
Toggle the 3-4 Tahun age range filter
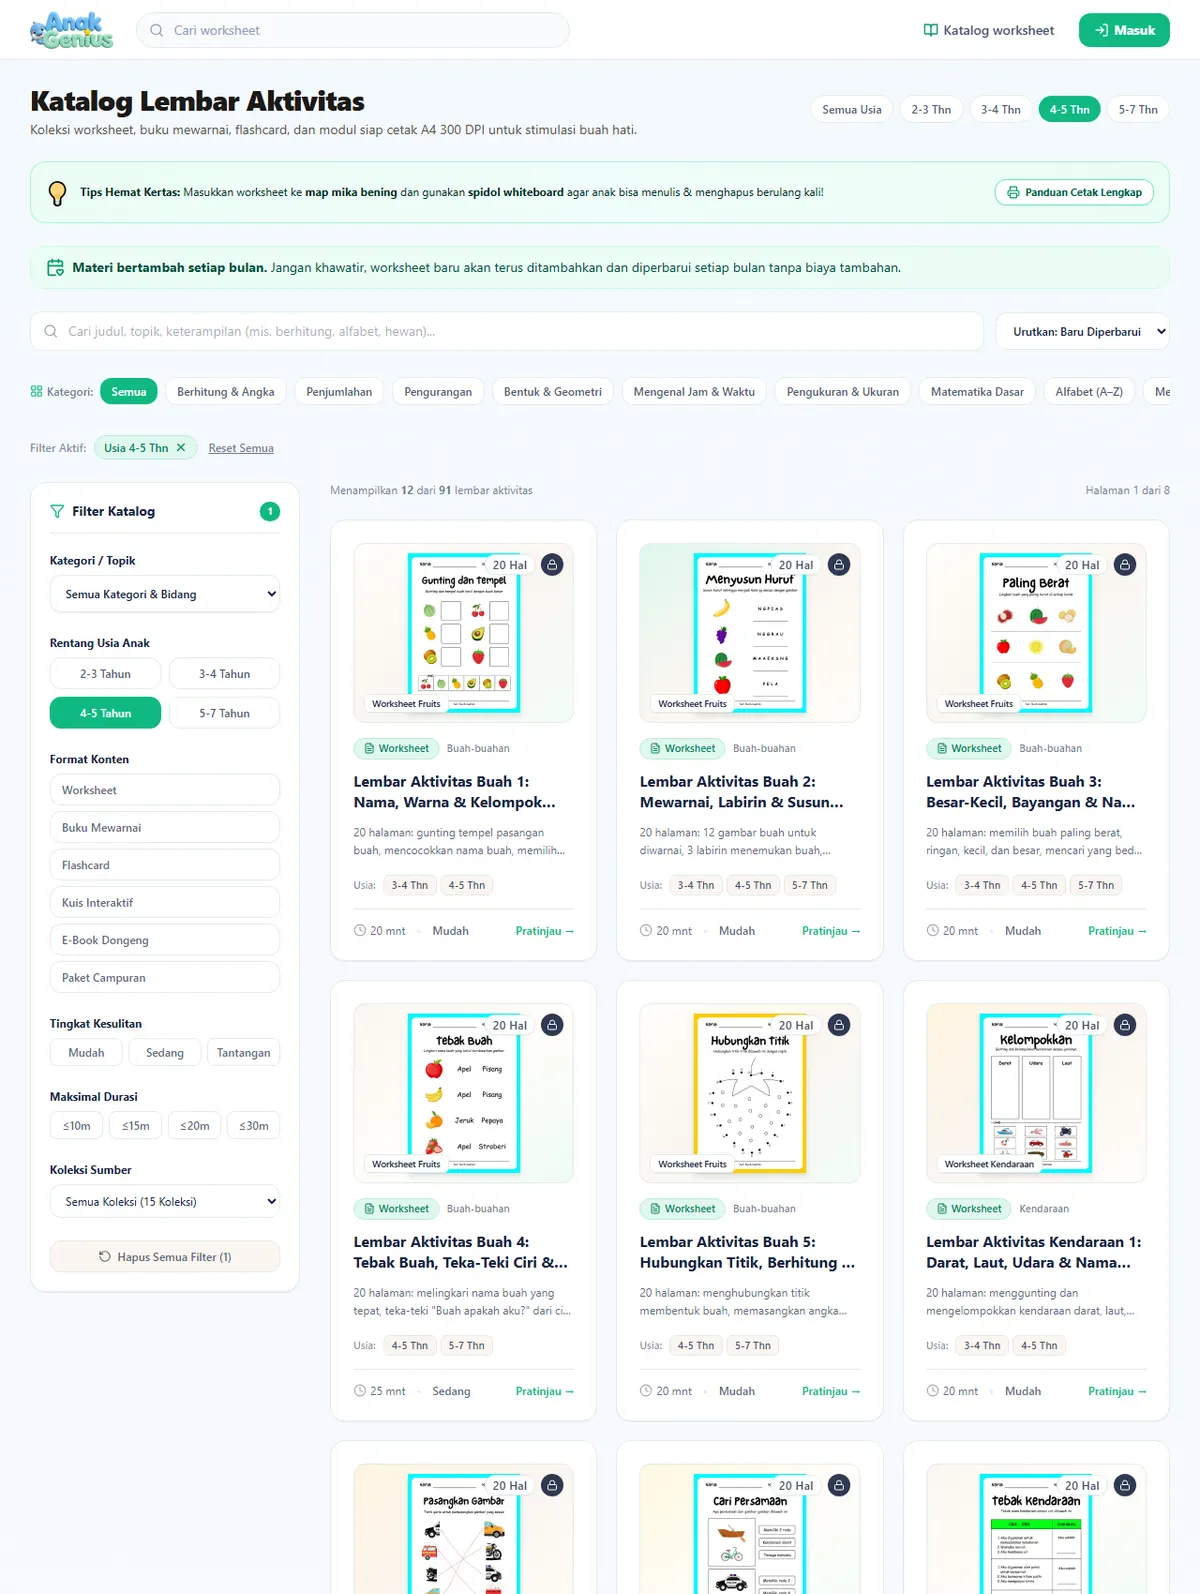tap(224, 674)
